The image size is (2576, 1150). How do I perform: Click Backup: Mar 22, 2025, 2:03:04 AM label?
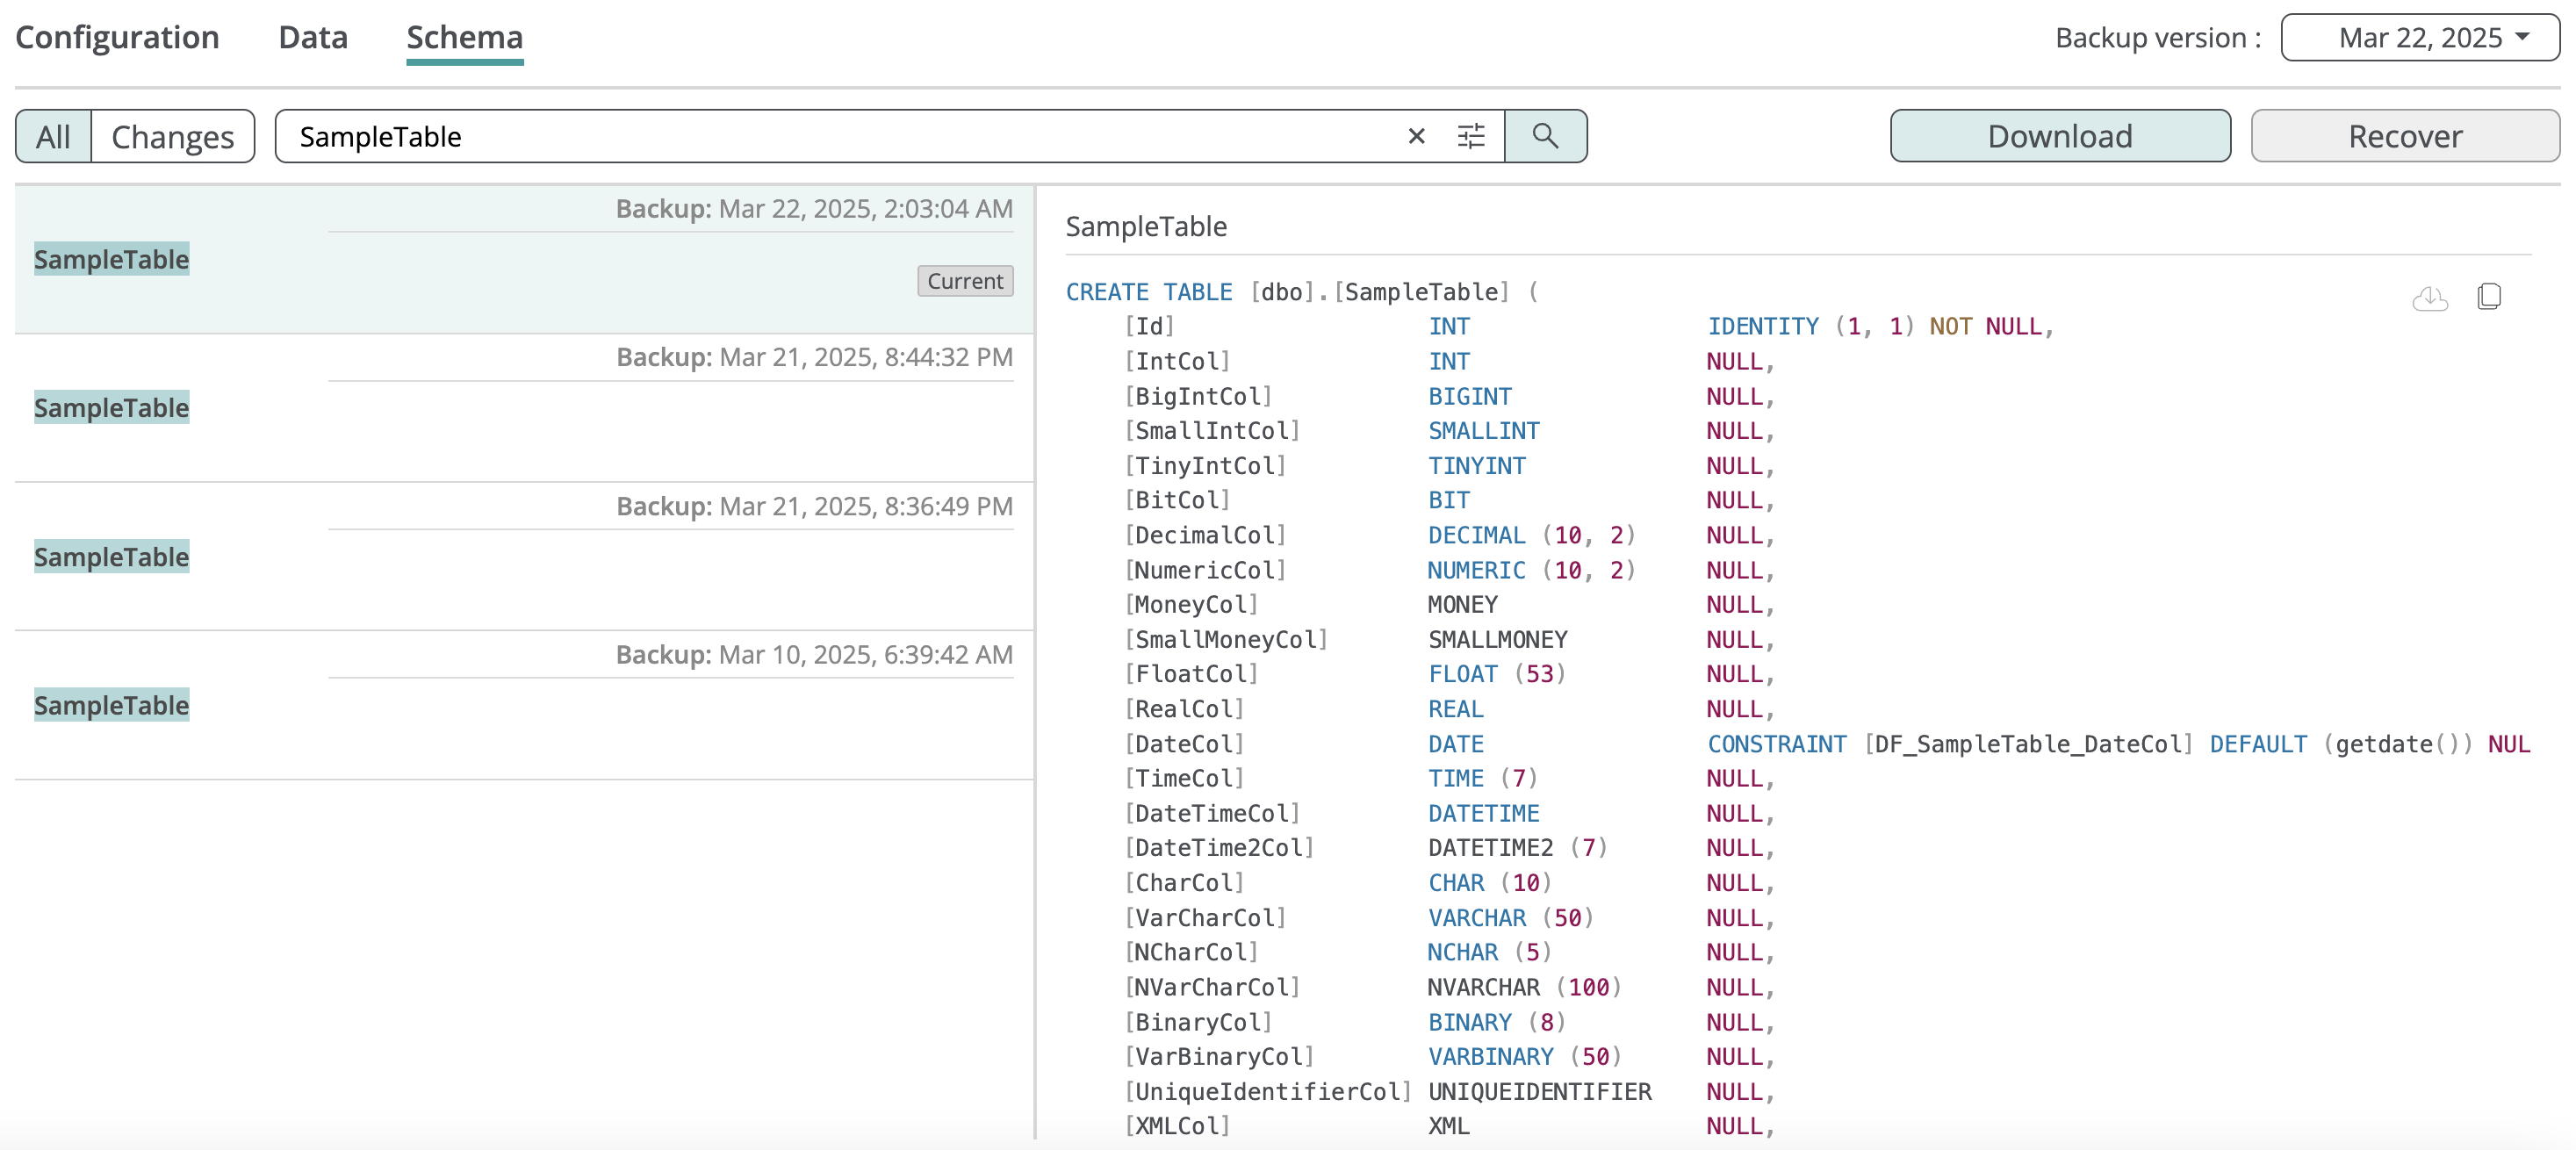coord(814,208)
